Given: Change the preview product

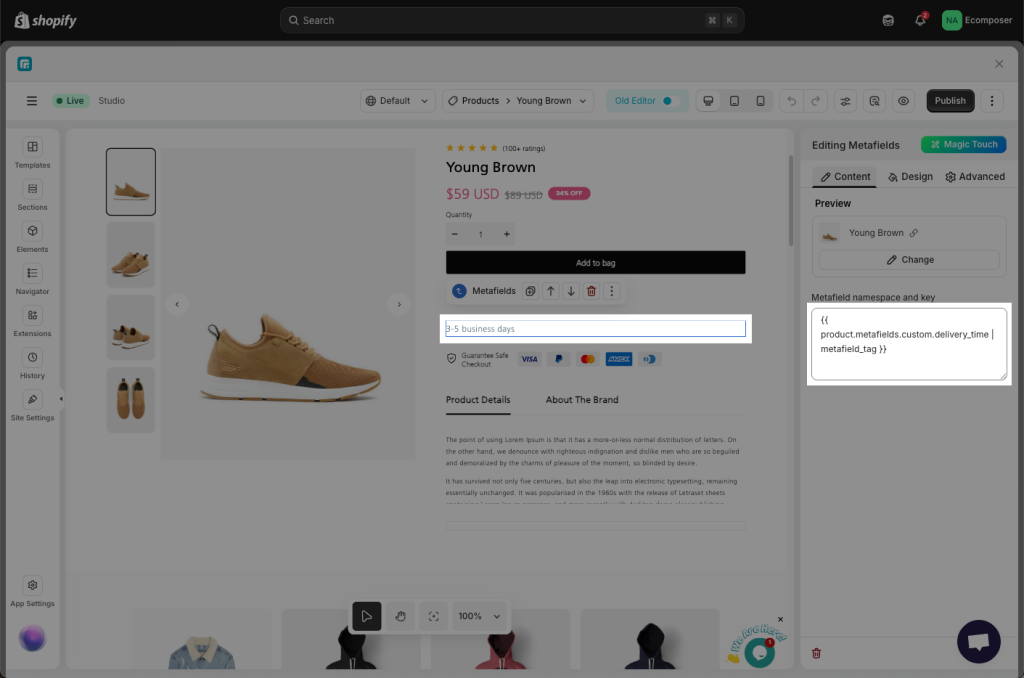Looking at the screenshot, I should point(909,260).
